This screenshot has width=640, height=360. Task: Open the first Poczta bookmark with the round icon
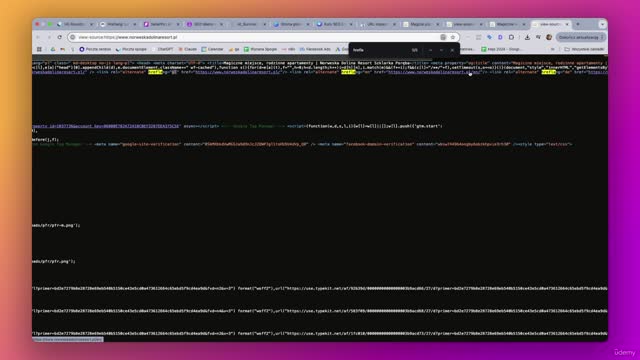pos(95,49)
